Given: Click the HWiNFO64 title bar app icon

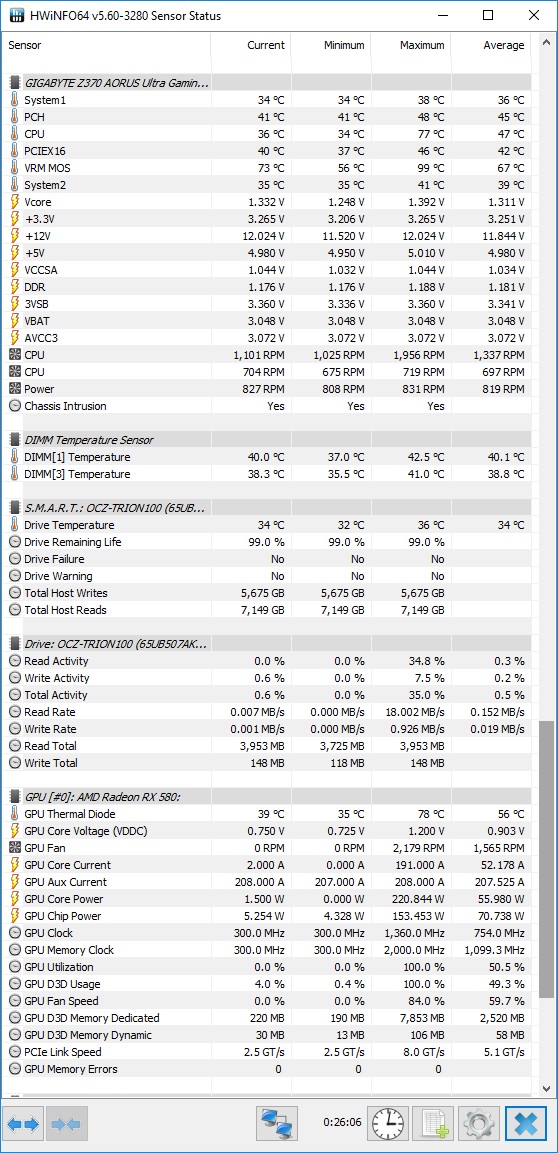Looking at the screenshot, I should [x=15, y=15].
